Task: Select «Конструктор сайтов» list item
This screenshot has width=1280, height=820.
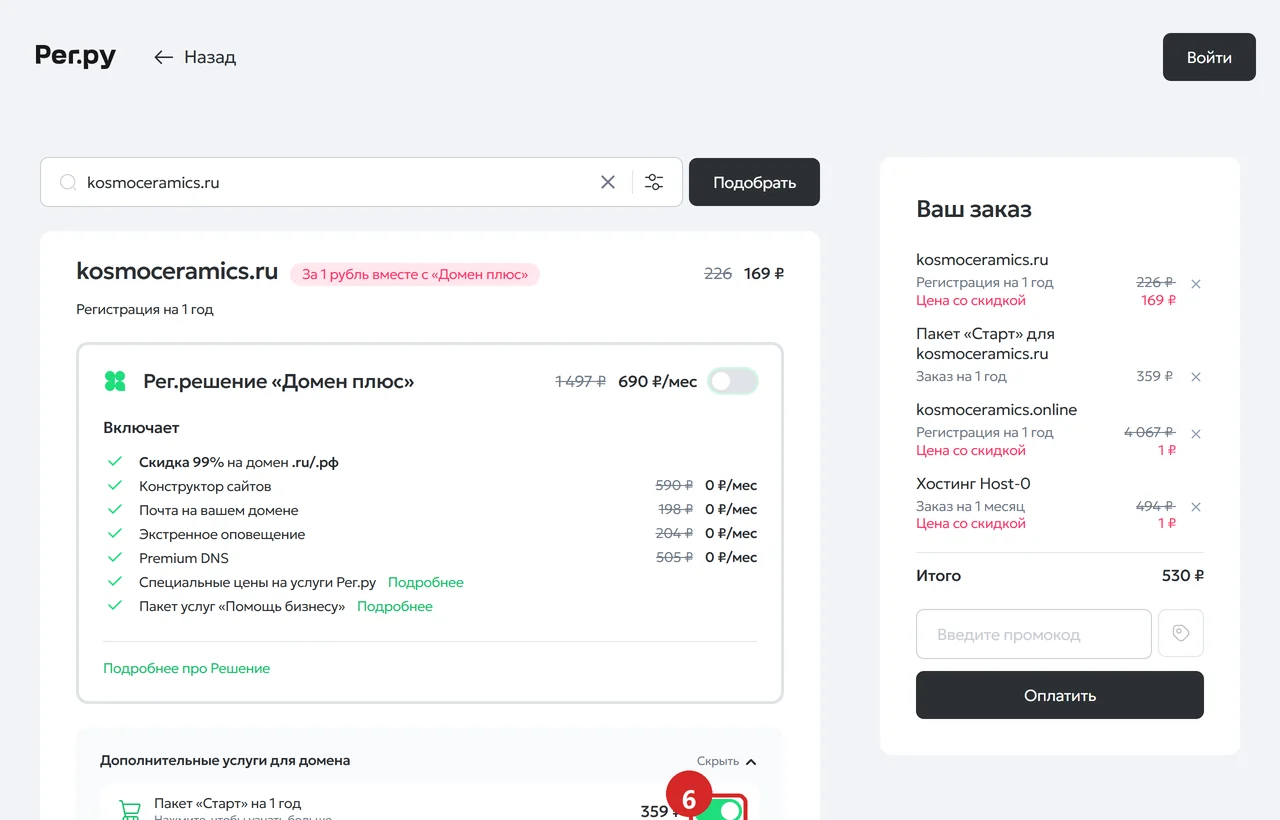Action: 205,486
